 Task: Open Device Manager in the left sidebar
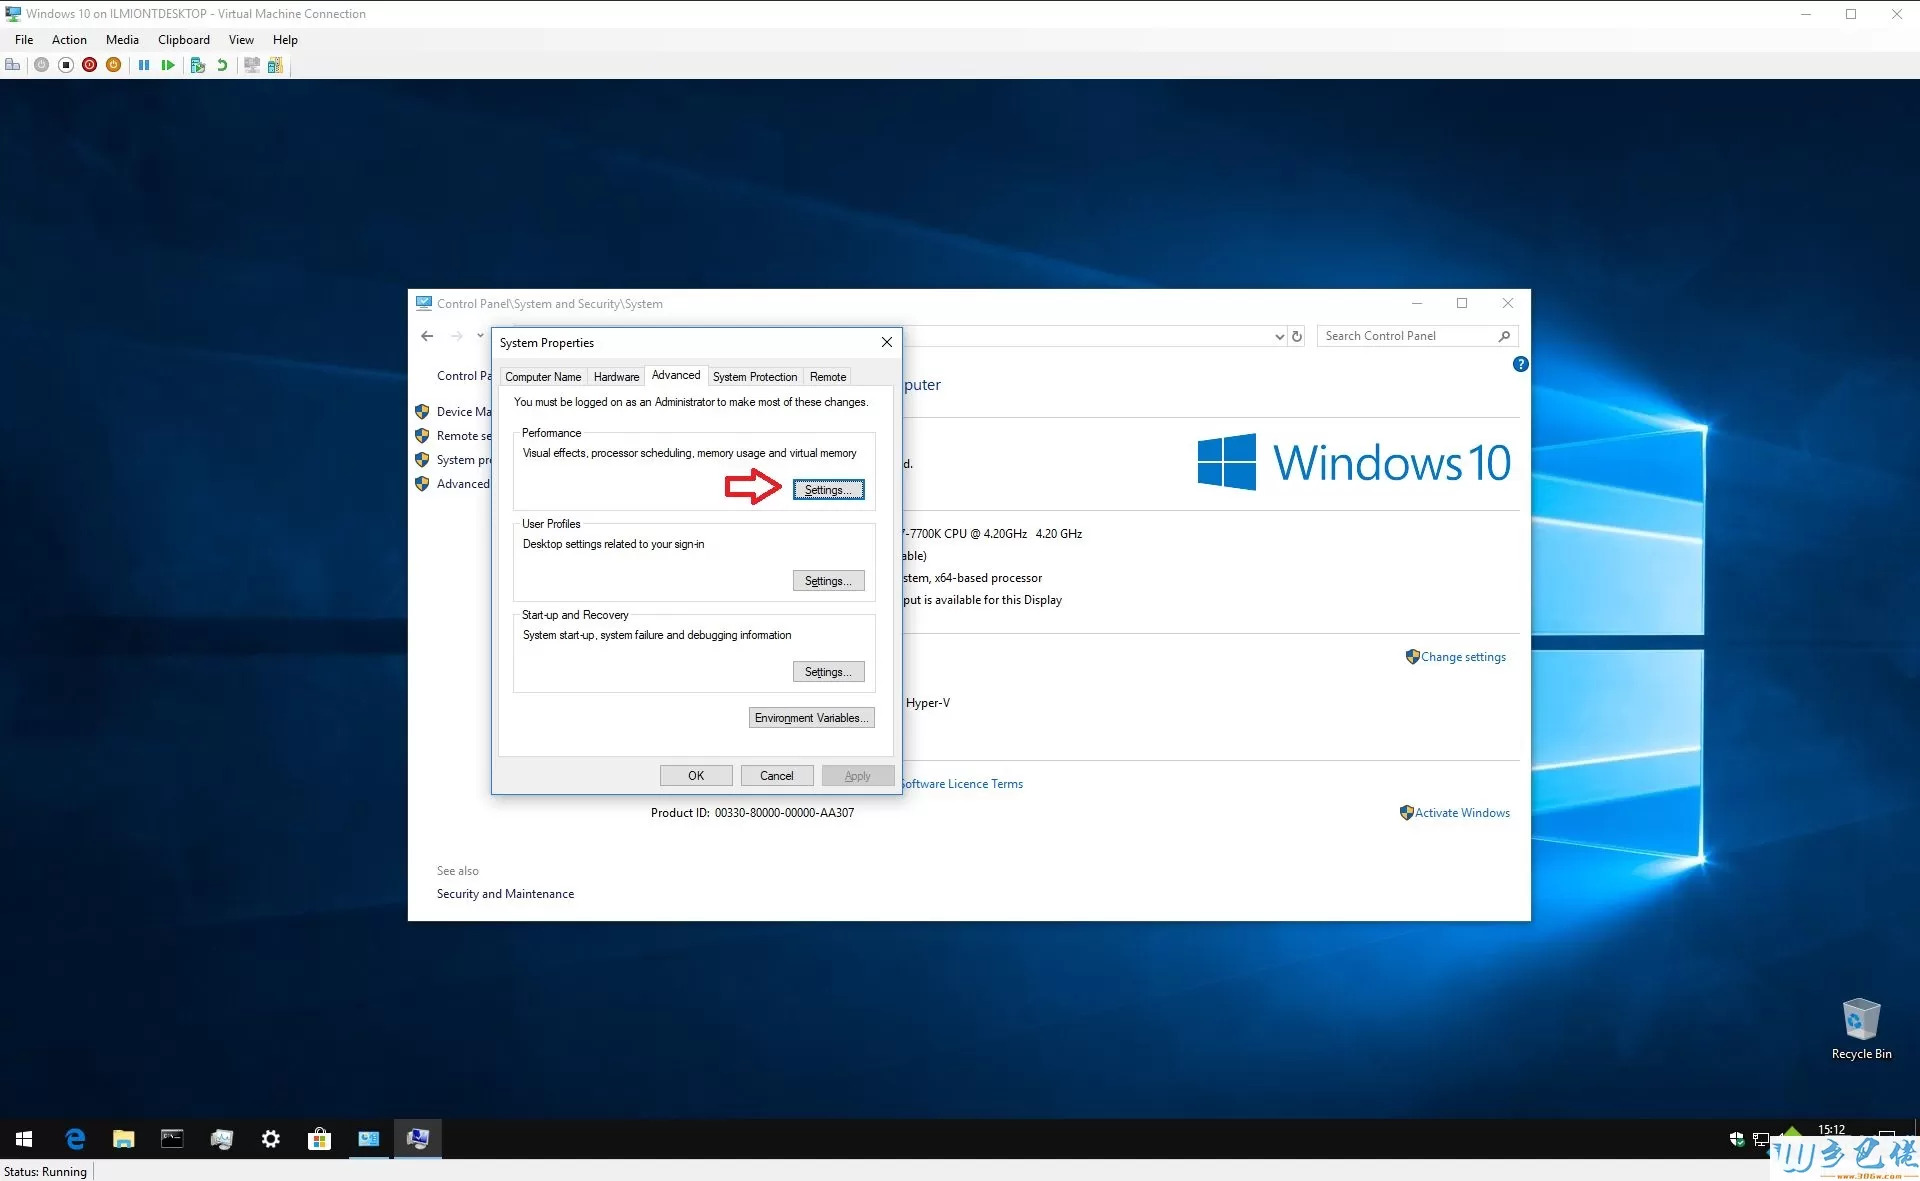point(463,412)
